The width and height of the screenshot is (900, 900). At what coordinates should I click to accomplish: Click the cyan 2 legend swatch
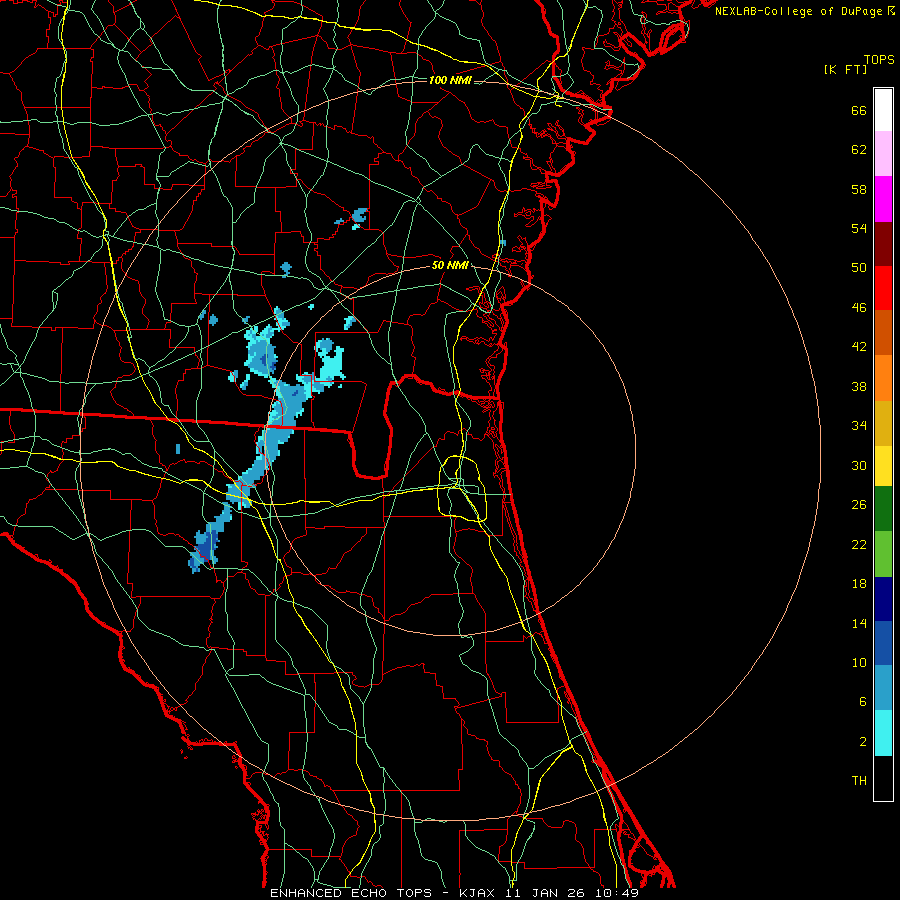883,733
